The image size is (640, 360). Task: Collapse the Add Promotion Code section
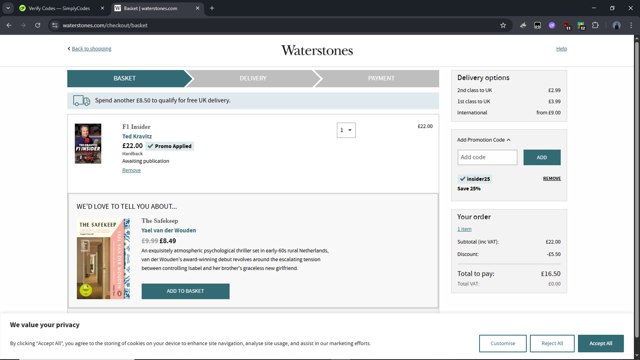point(484,140)
